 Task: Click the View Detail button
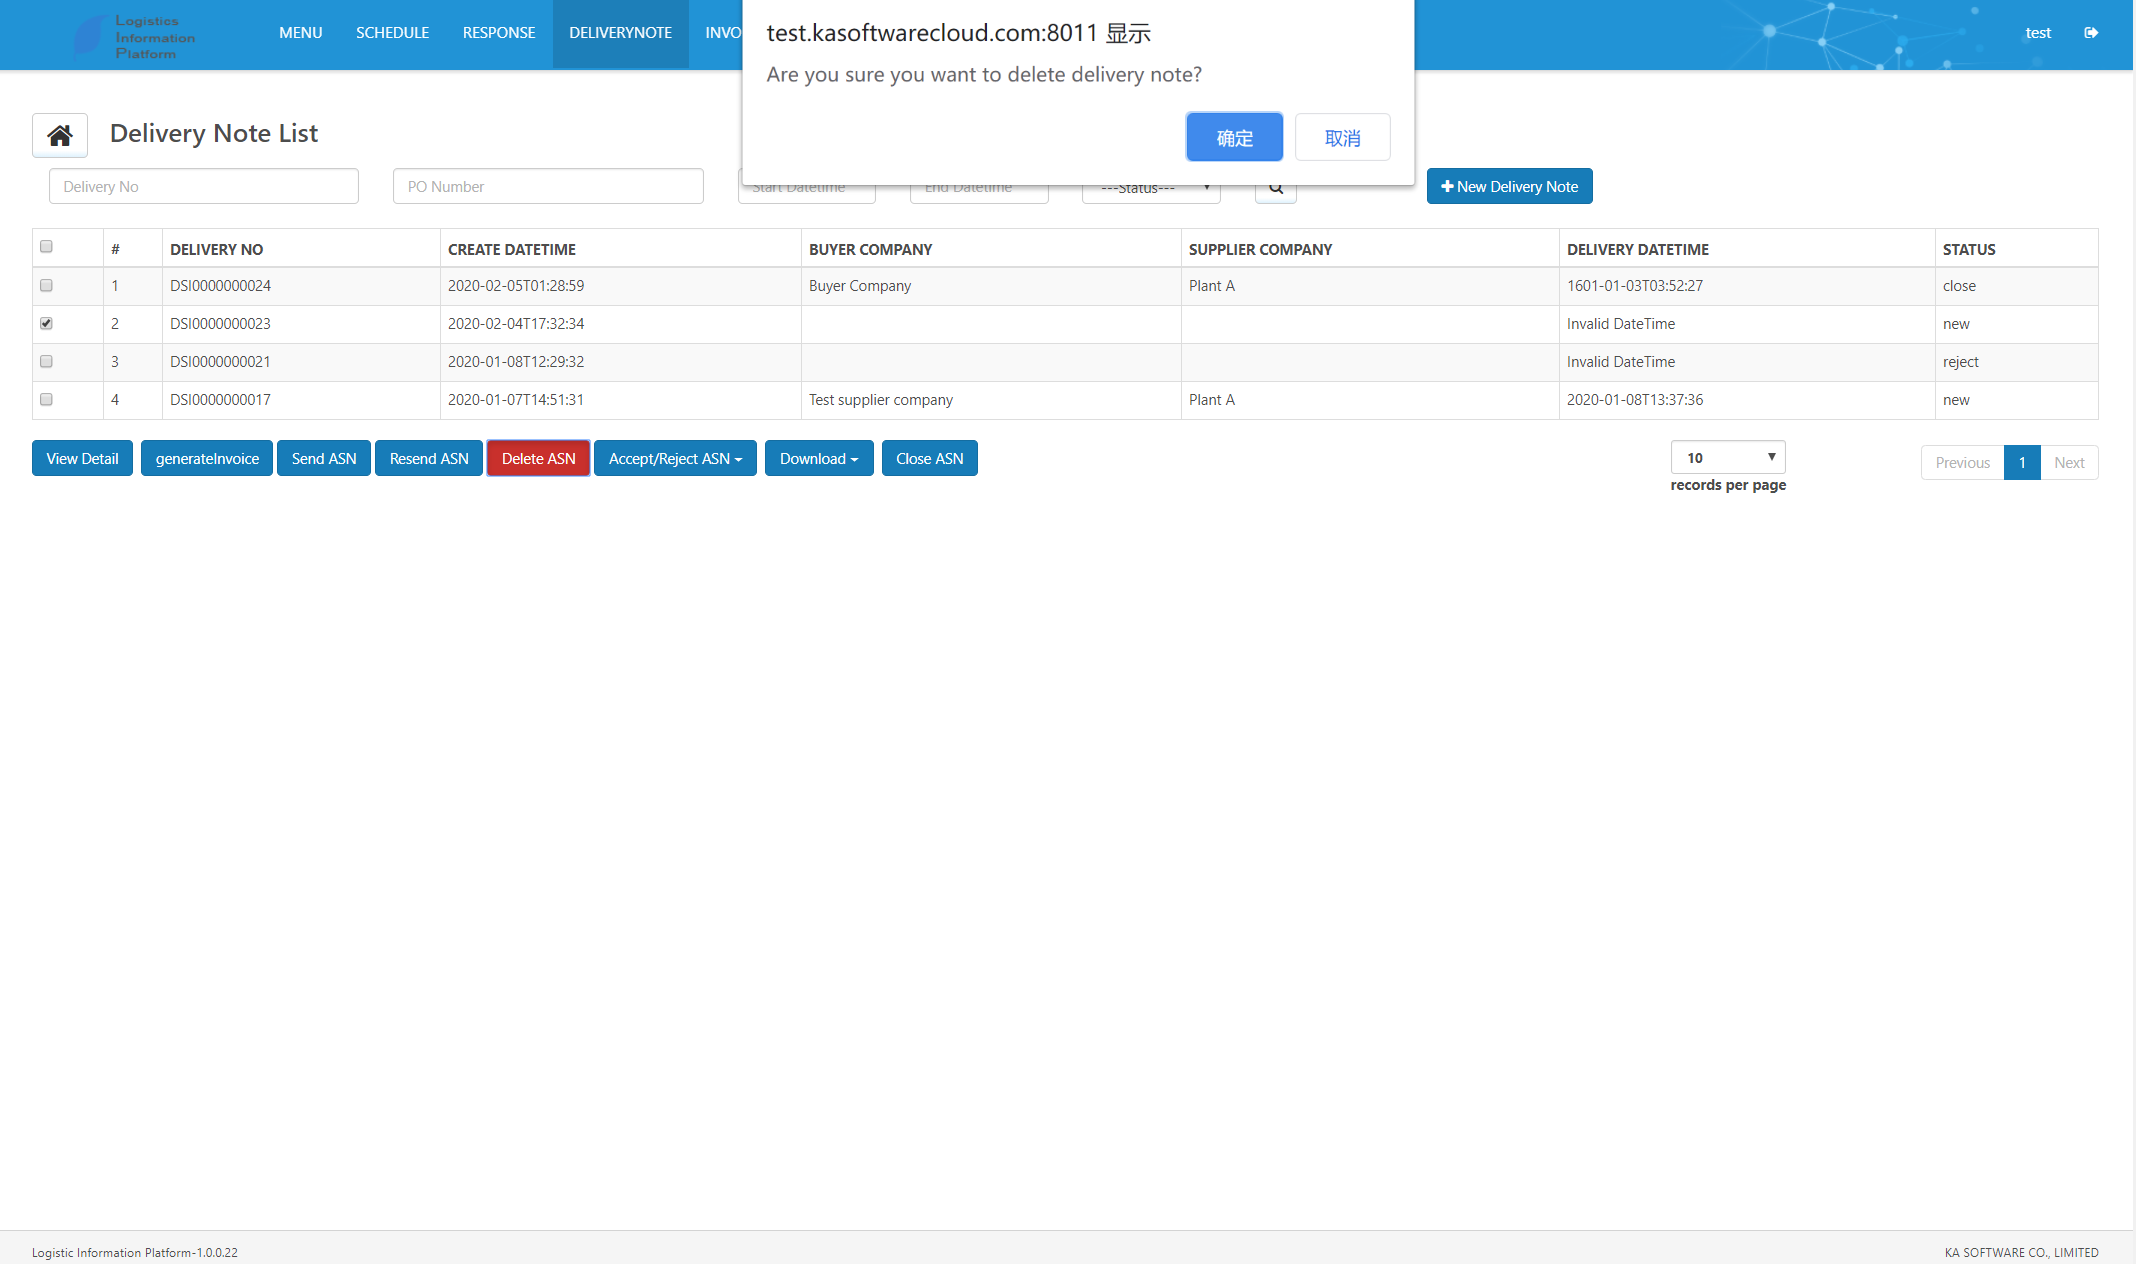(x=82, y=458)
